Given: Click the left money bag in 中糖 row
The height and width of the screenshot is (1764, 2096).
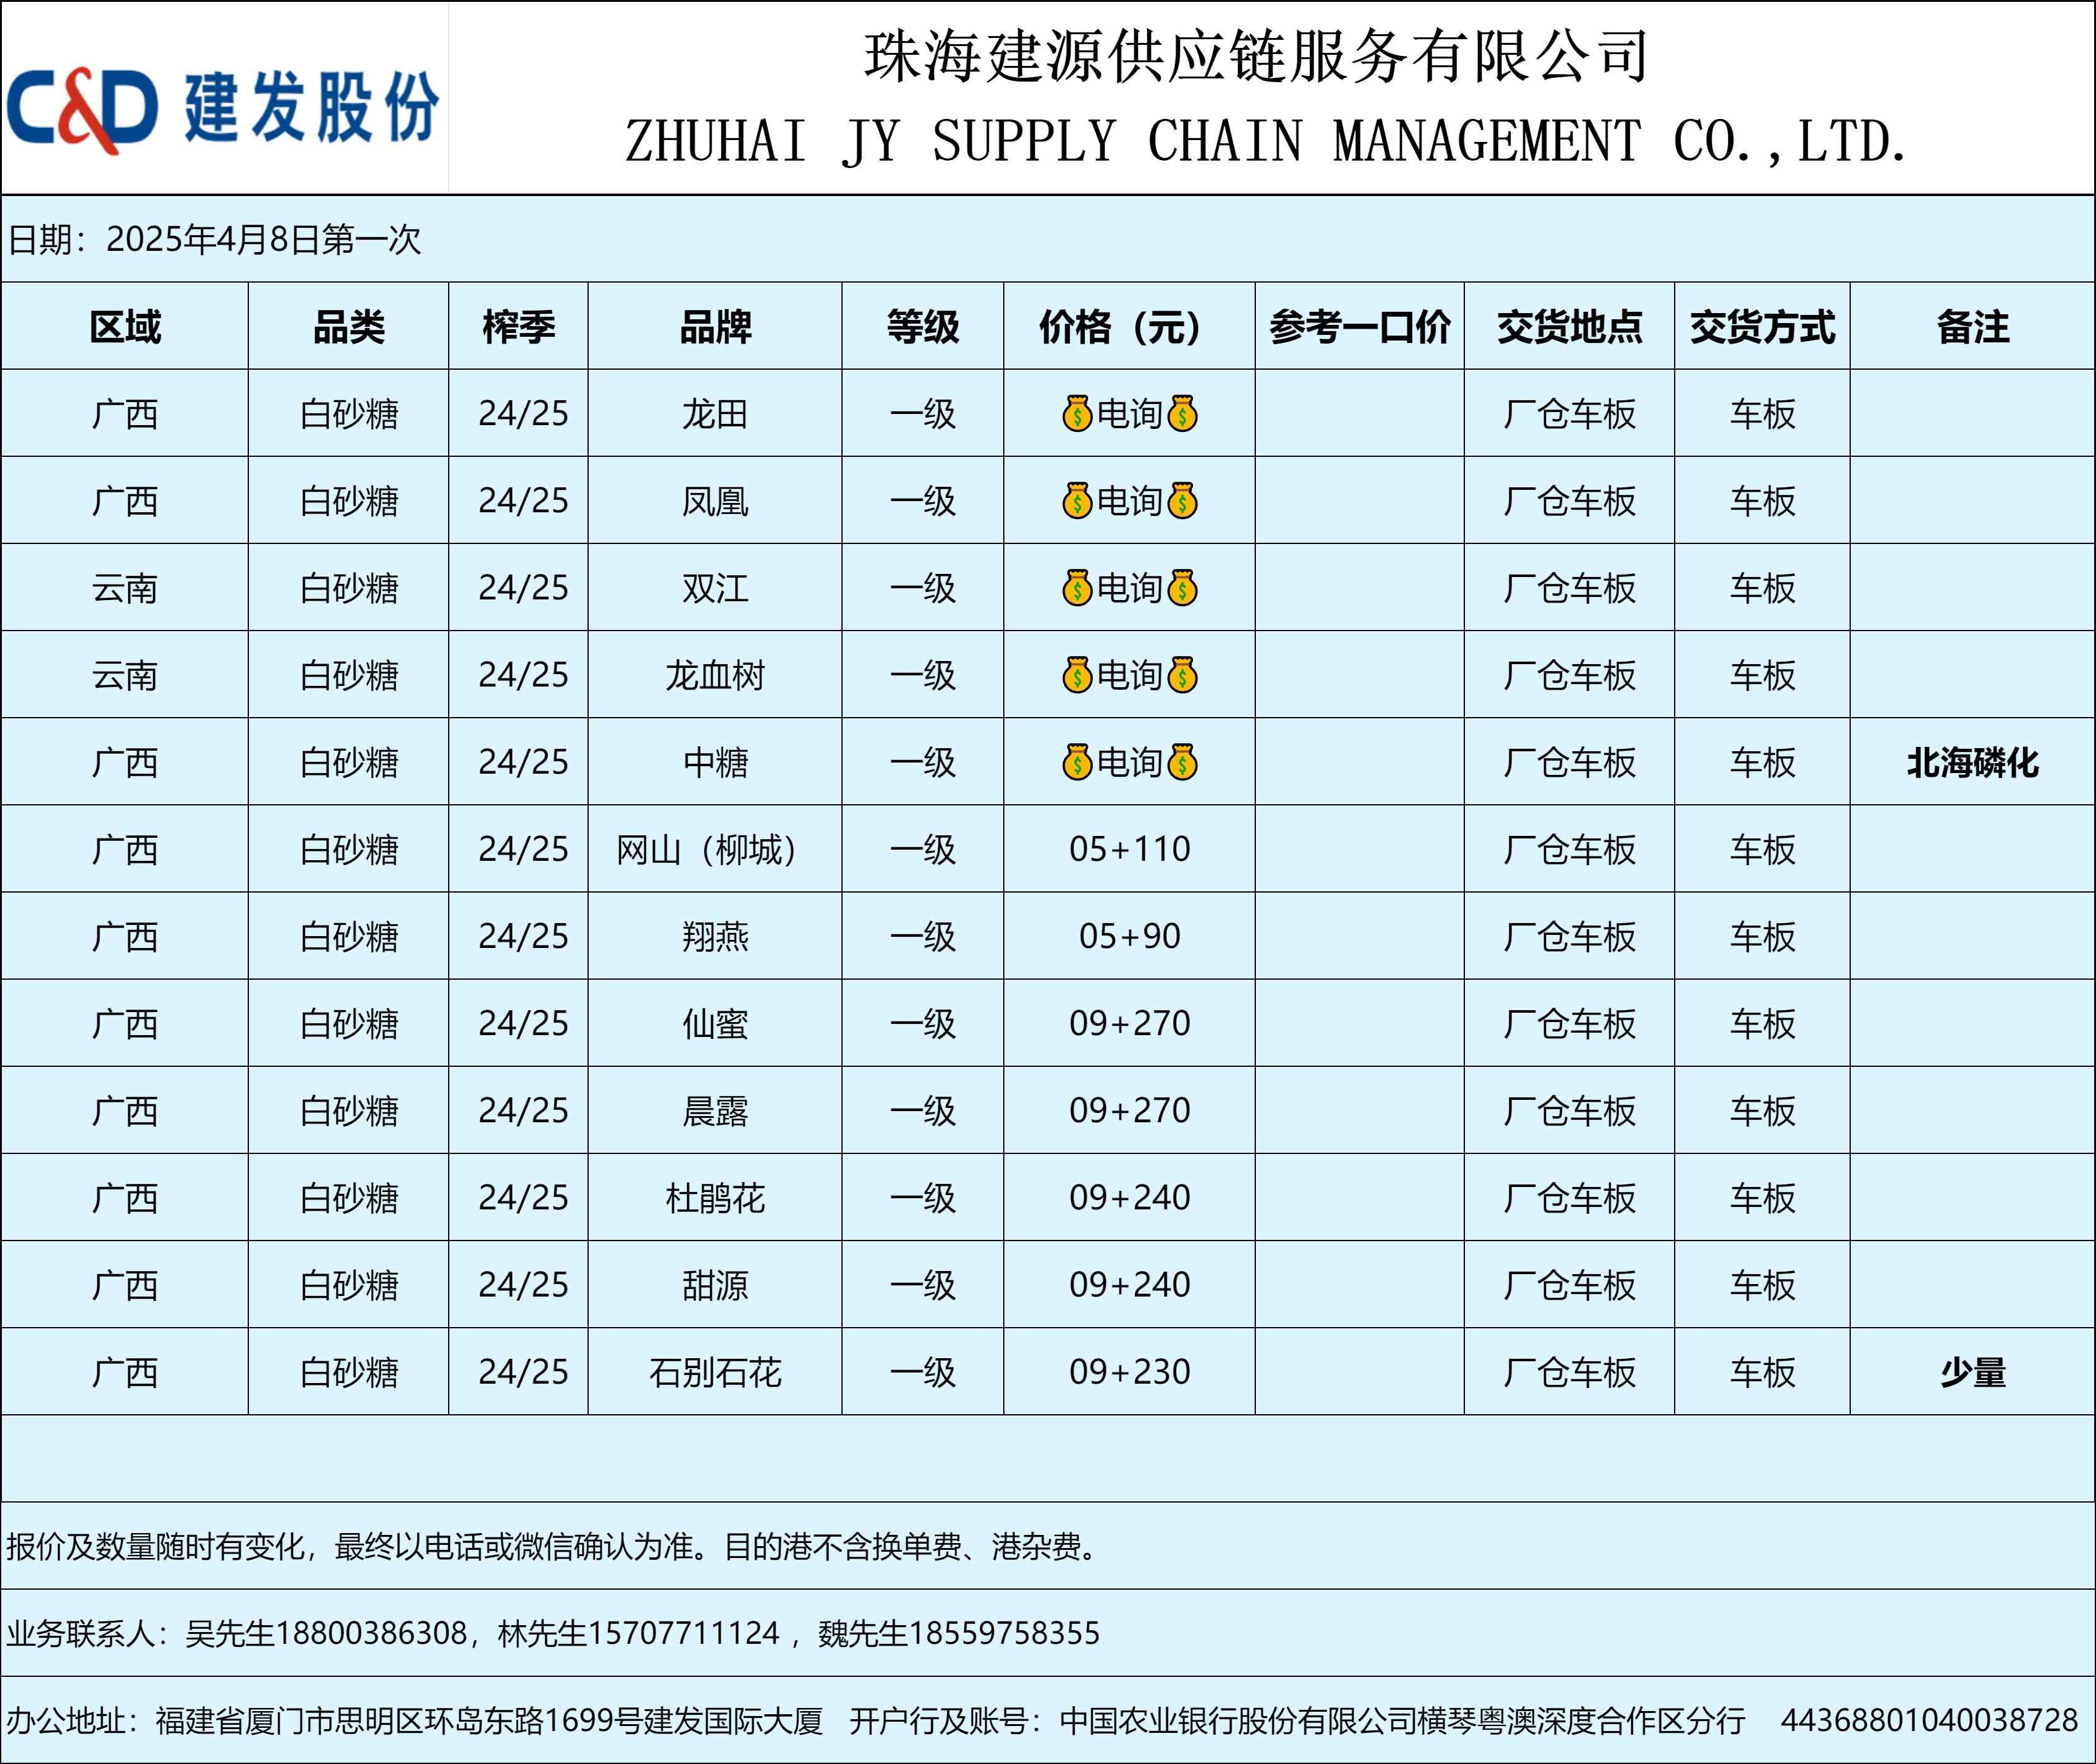Looking at the screenshot, I should (1077, 763).
